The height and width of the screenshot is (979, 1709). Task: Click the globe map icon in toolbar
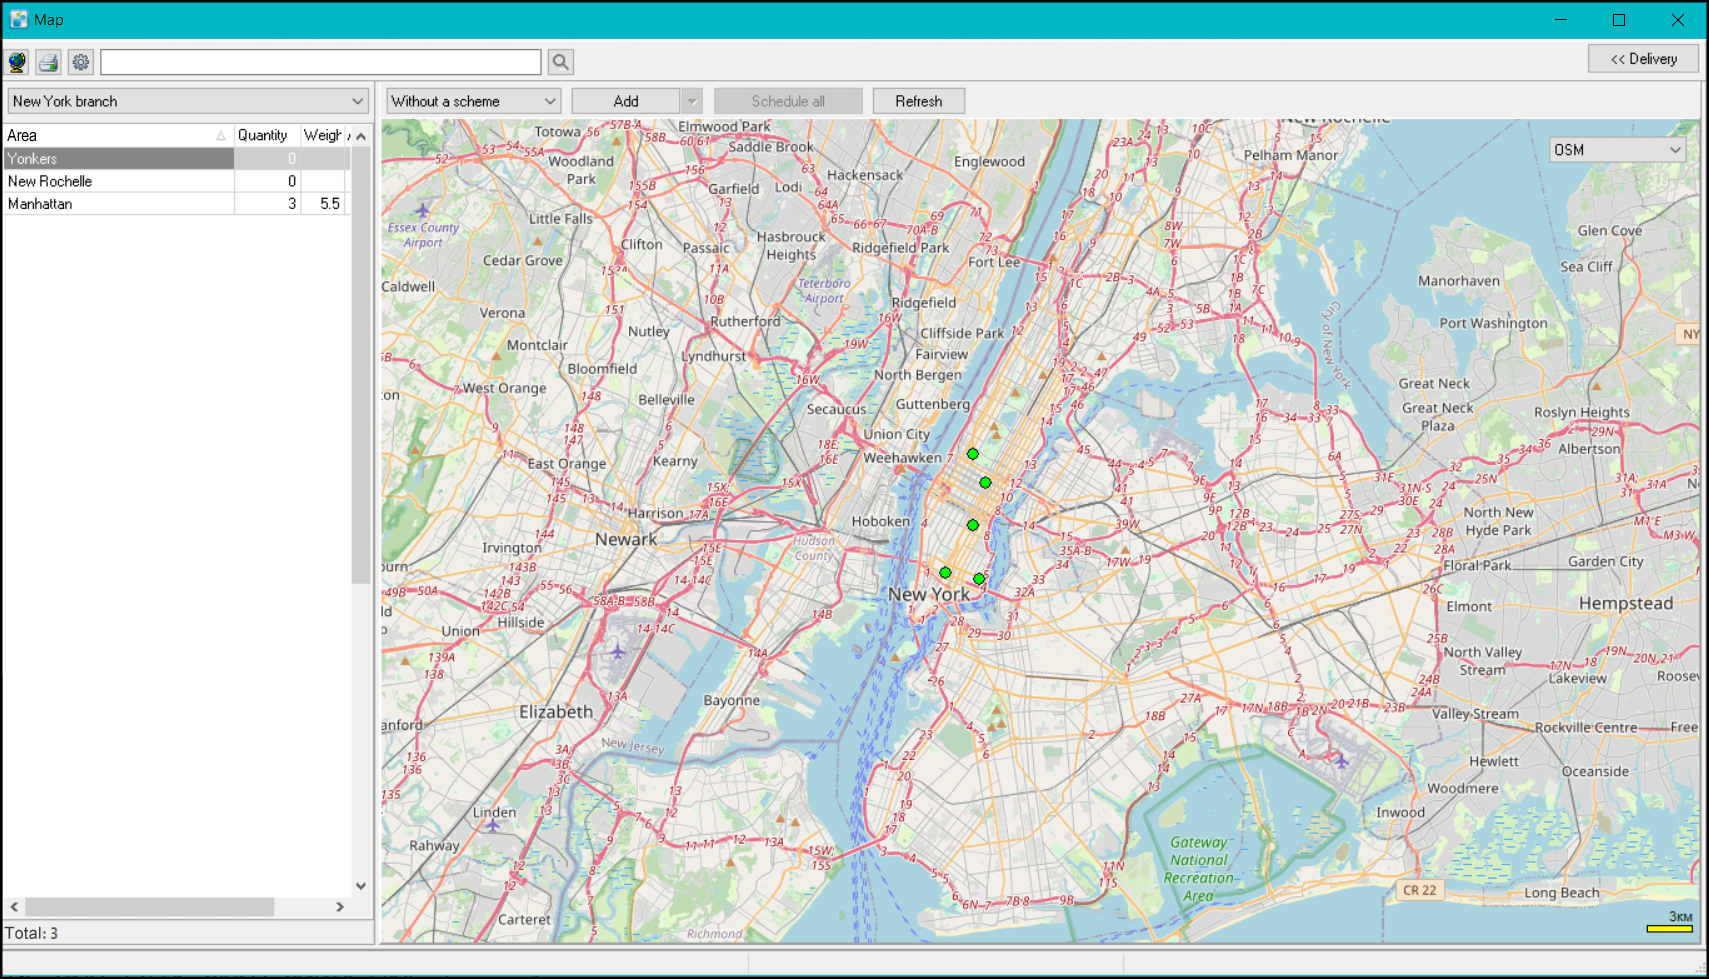coord(17,62)
